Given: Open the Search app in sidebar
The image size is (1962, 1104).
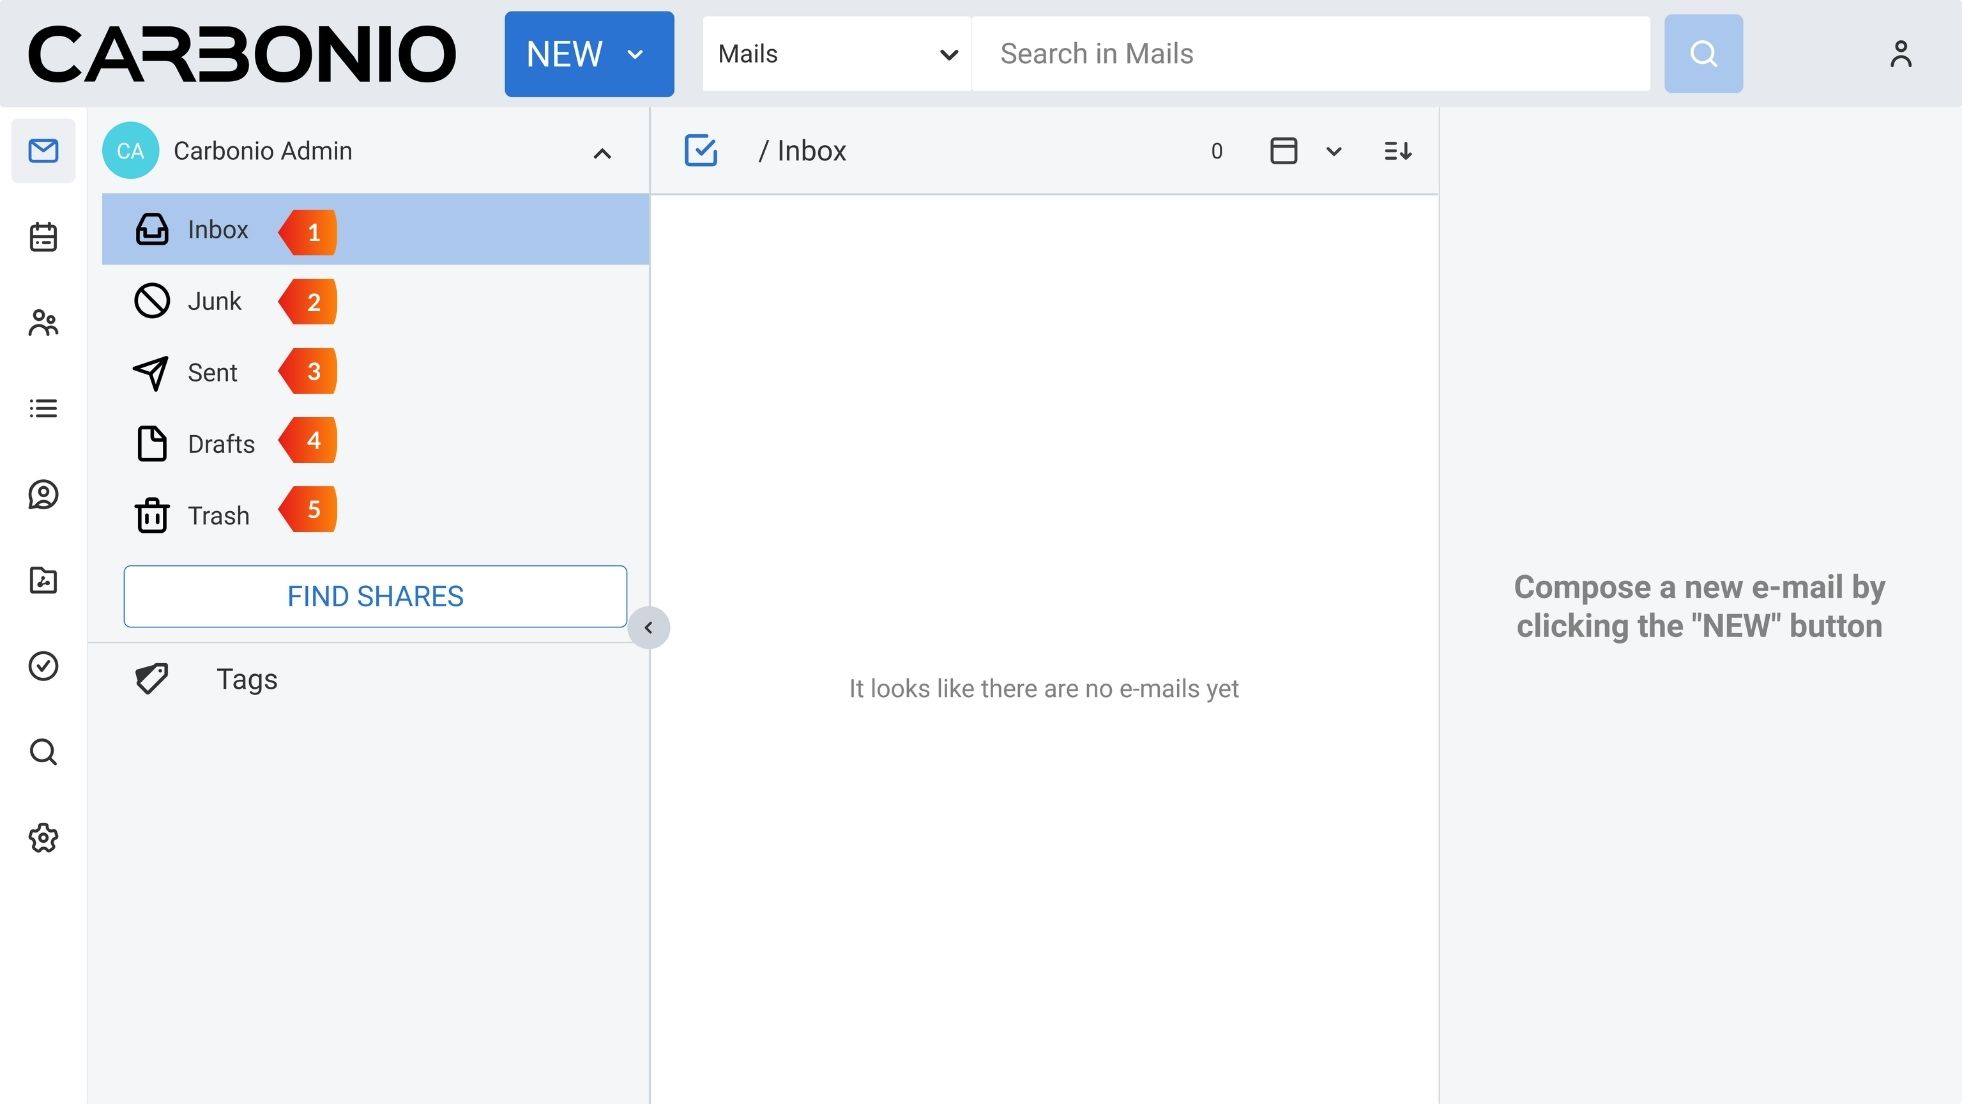Looking at the screenshot, I should [43, 752].
